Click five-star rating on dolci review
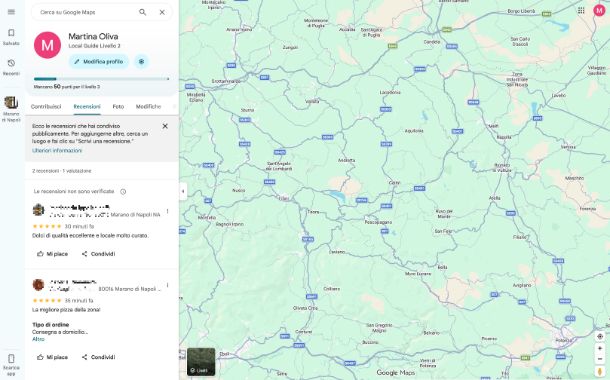The width and height of the screenshot is (610, 380). (47, 226)
